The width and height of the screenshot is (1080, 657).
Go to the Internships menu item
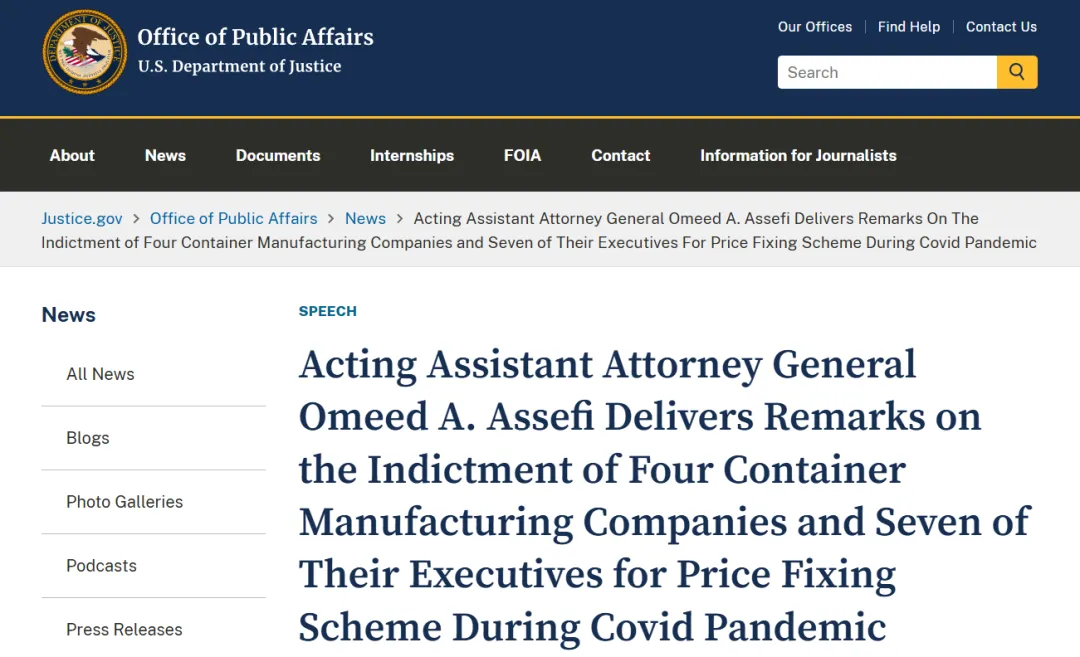click(x=412, y=156)
